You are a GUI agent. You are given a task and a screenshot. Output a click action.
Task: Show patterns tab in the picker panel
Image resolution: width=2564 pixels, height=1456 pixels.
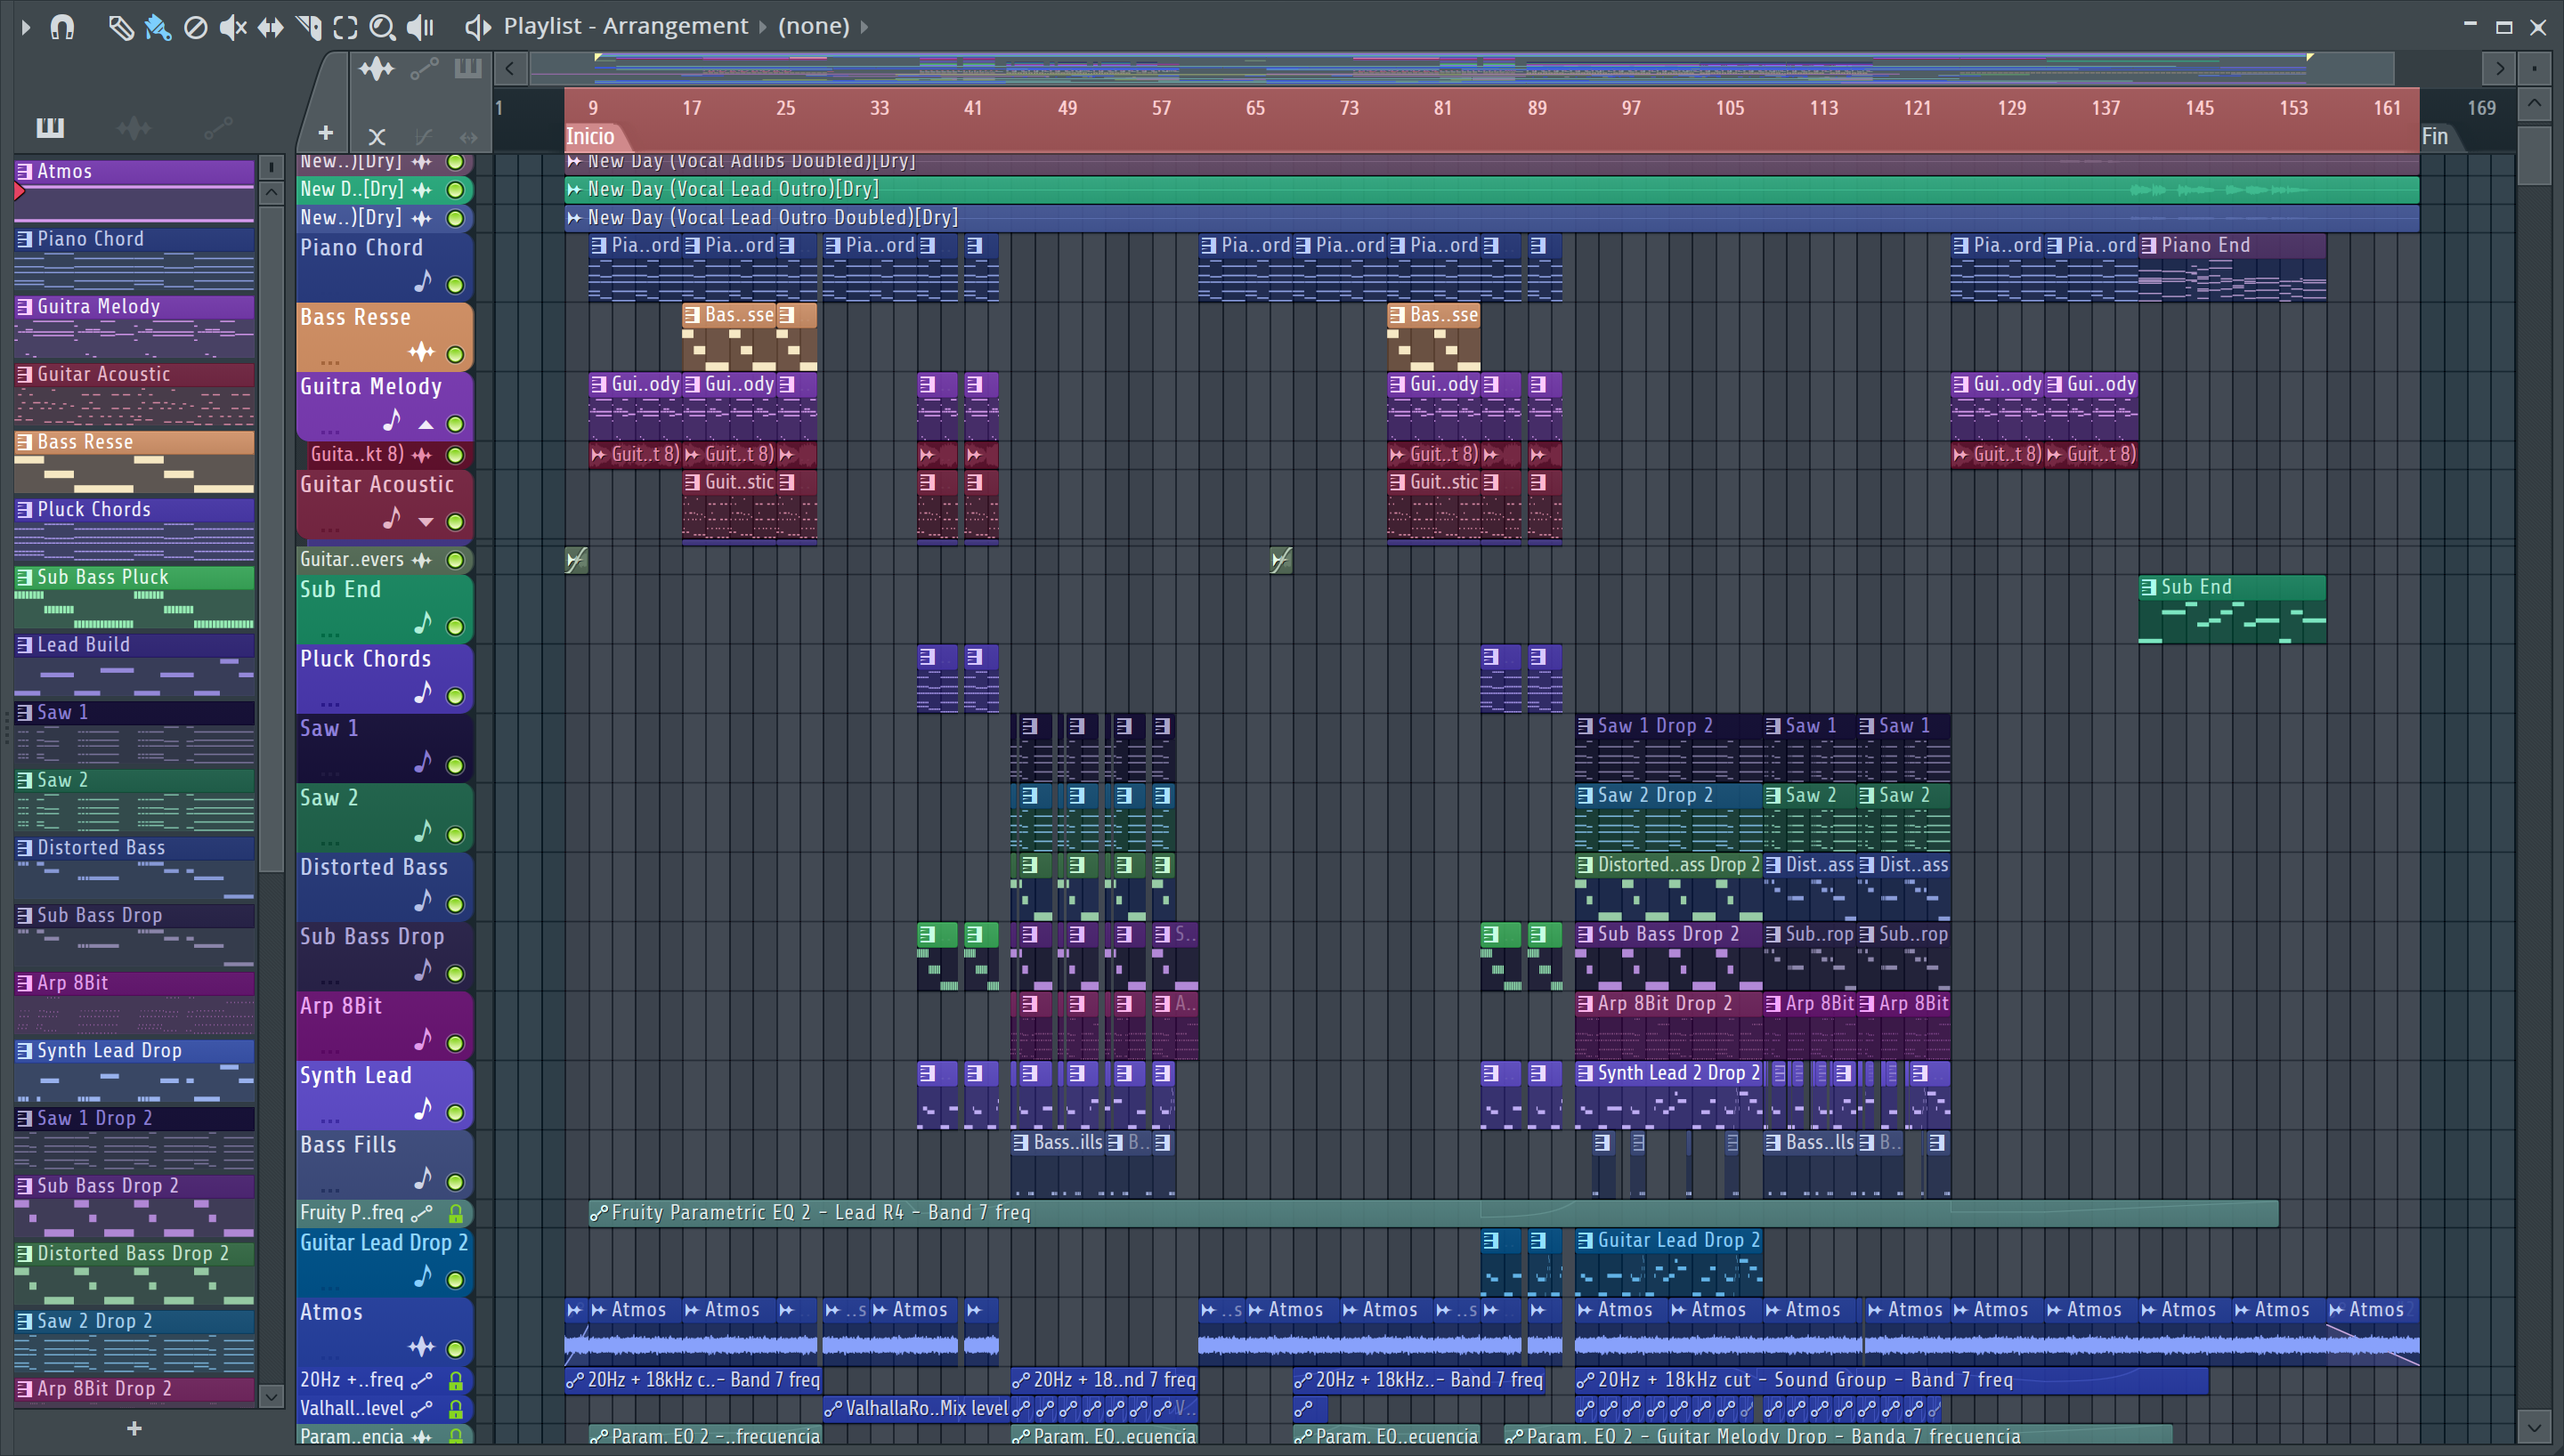click(50, 127)
